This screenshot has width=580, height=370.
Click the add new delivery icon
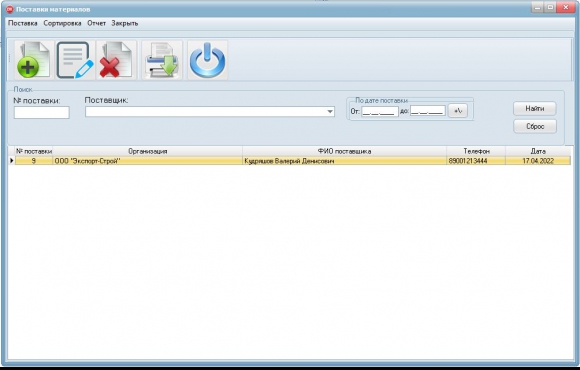34,60
